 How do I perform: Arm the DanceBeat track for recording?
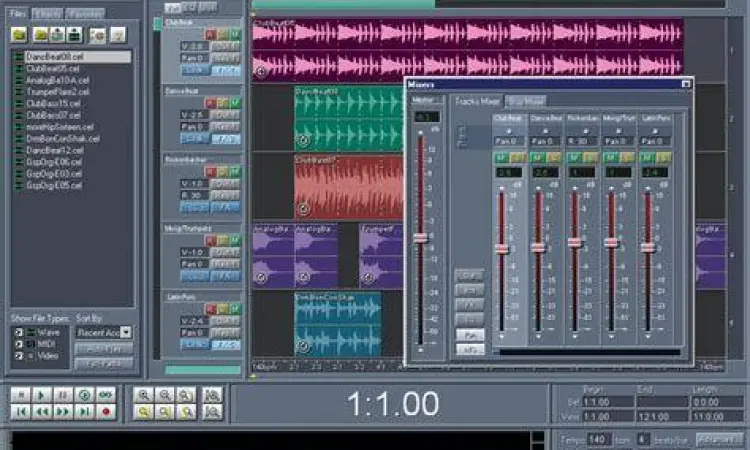point(210,103)
